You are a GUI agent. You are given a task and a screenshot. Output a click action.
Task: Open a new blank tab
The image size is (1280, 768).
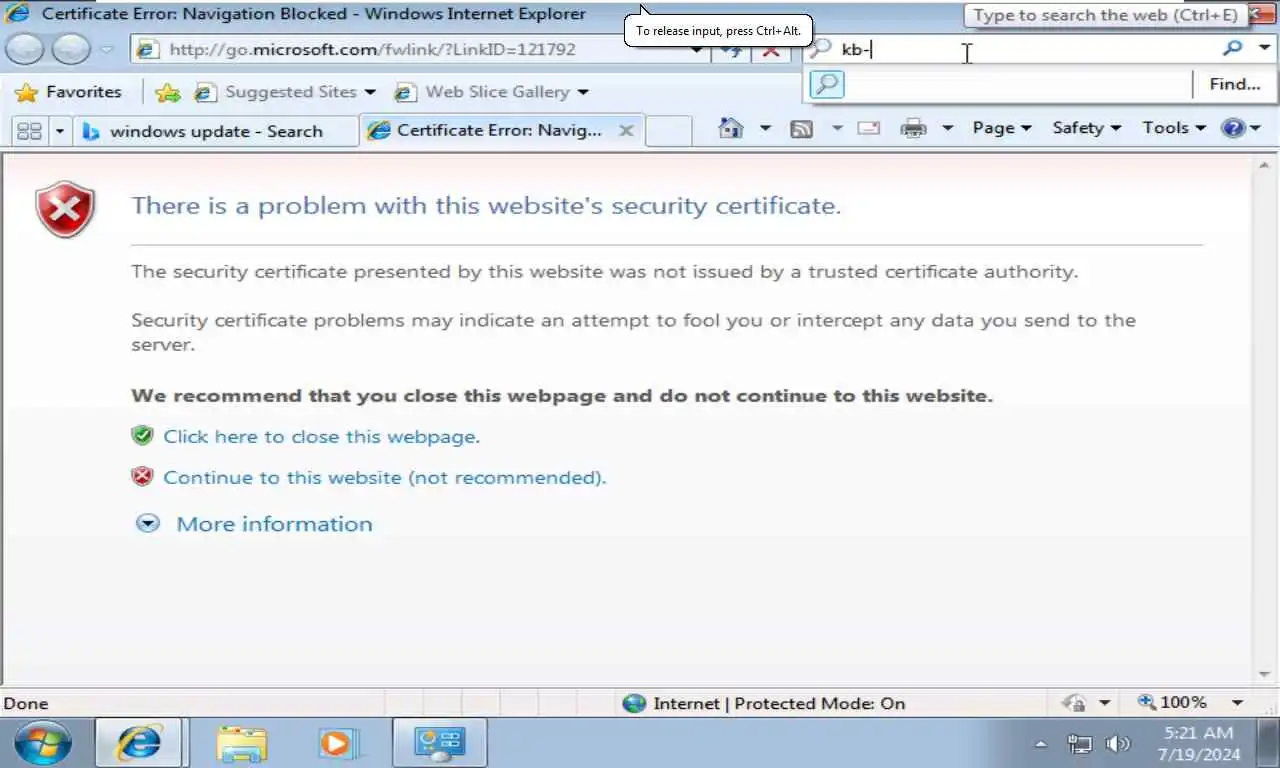point(669,131)
